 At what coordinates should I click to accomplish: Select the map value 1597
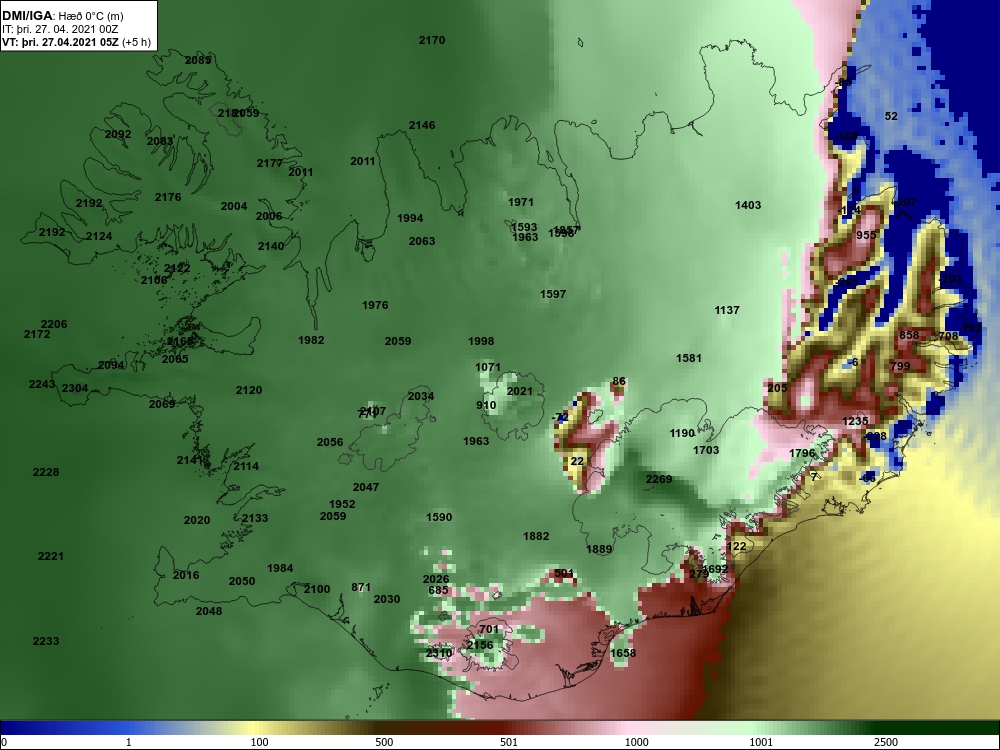pyautogui.click(x=553, y=295)
